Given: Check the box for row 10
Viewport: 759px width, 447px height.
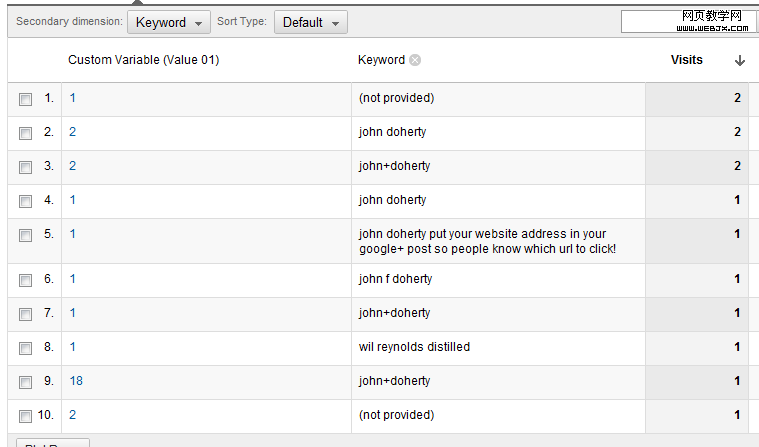Looking at the screenshot, I should (x=25, y=416).
